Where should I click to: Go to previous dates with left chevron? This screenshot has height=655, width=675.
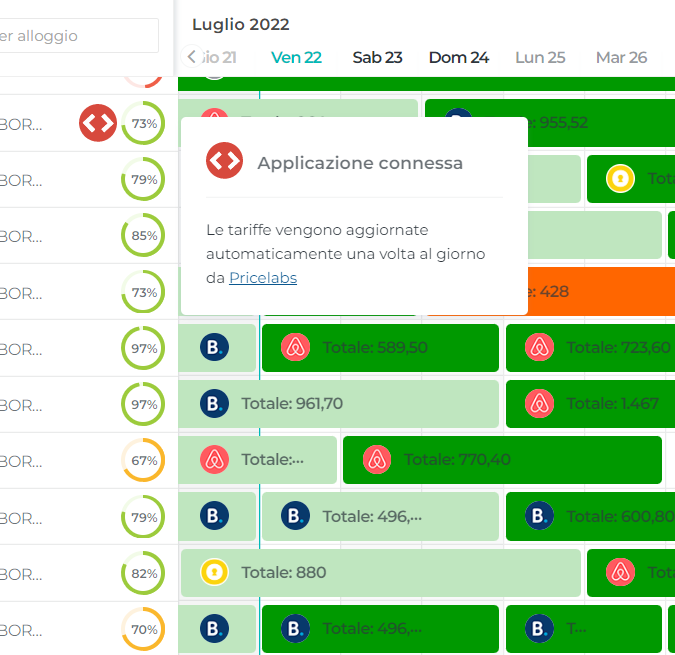tap(192, 56)
